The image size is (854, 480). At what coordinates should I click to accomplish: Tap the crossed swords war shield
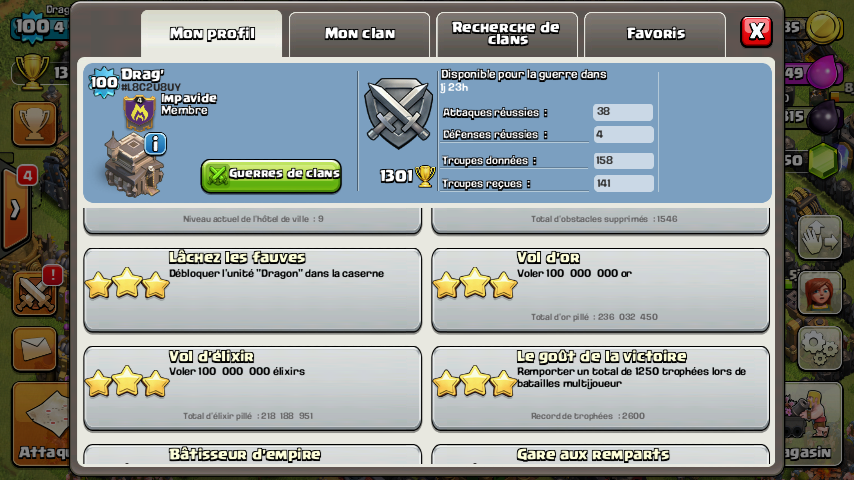coord(398,113)
